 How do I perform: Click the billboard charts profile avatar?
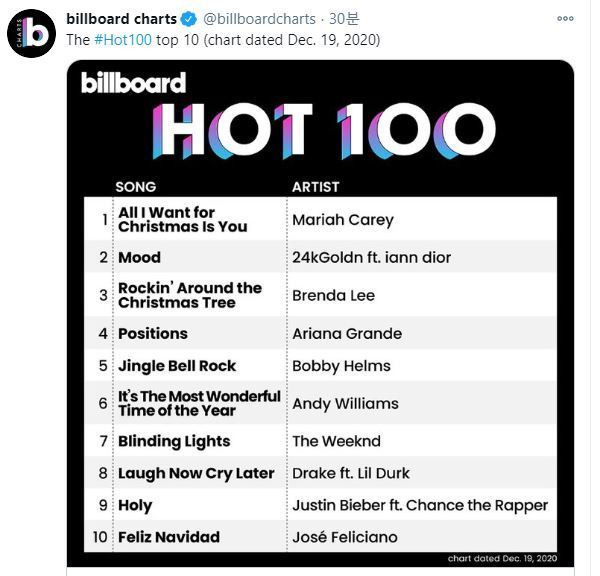point(31,33)
